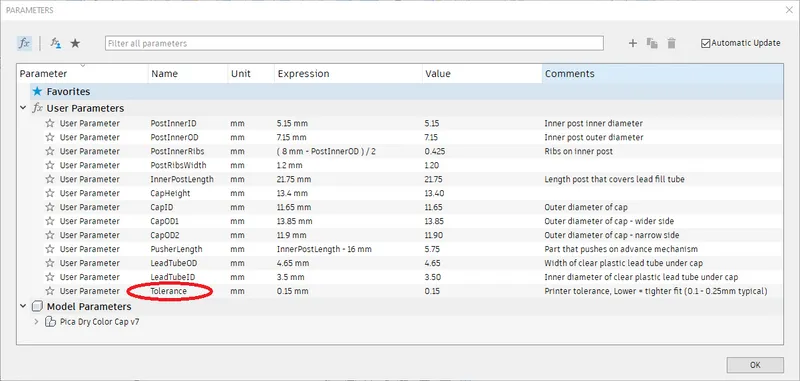Click the delete trash icon
The width and height of the screenshot is (800, 381).
pos(671,43)
